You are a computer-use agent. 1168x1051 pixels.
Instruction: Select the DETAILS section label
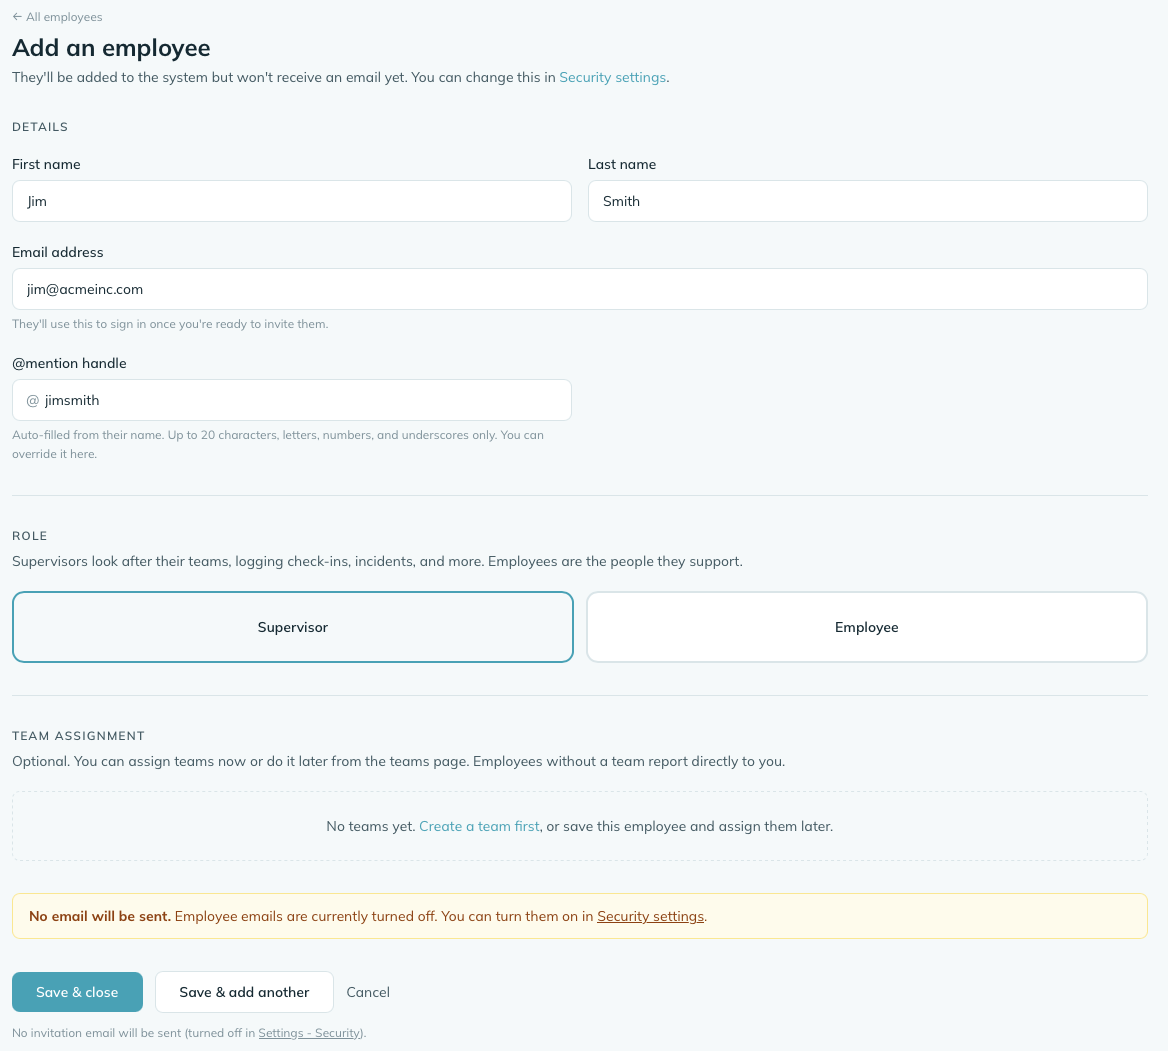40,127
